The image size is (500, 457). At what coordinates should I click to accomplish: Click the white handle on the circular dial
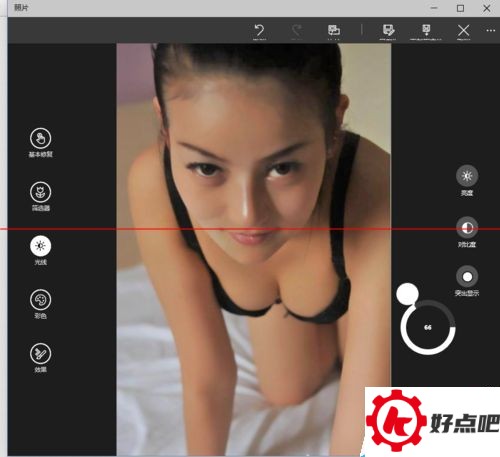click(x=407, y=294)
